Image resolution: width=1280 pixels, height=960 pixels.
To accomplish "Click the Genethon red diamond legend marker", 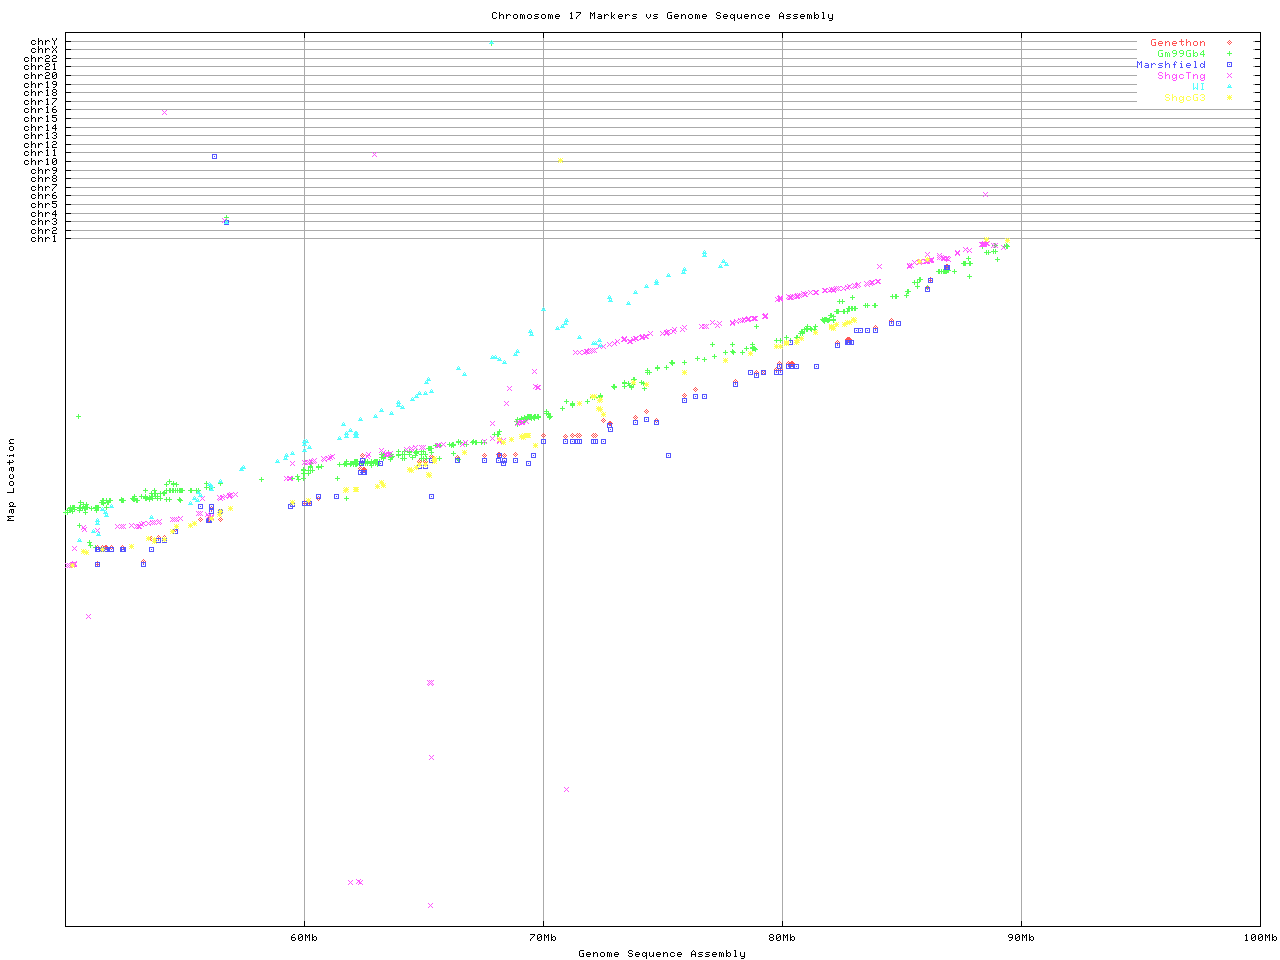I will tap(1229, 43).
